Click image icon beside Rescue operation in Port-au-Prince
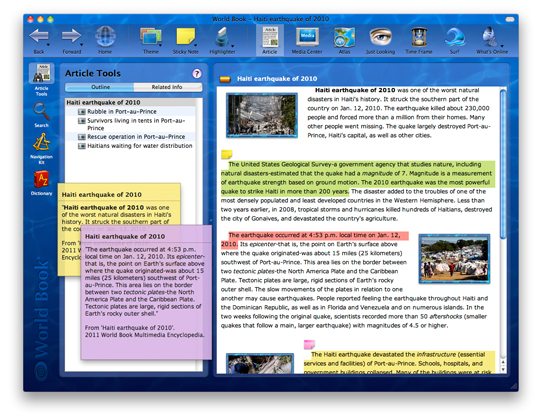Screen dimensions: 540x415 (82, 137)
